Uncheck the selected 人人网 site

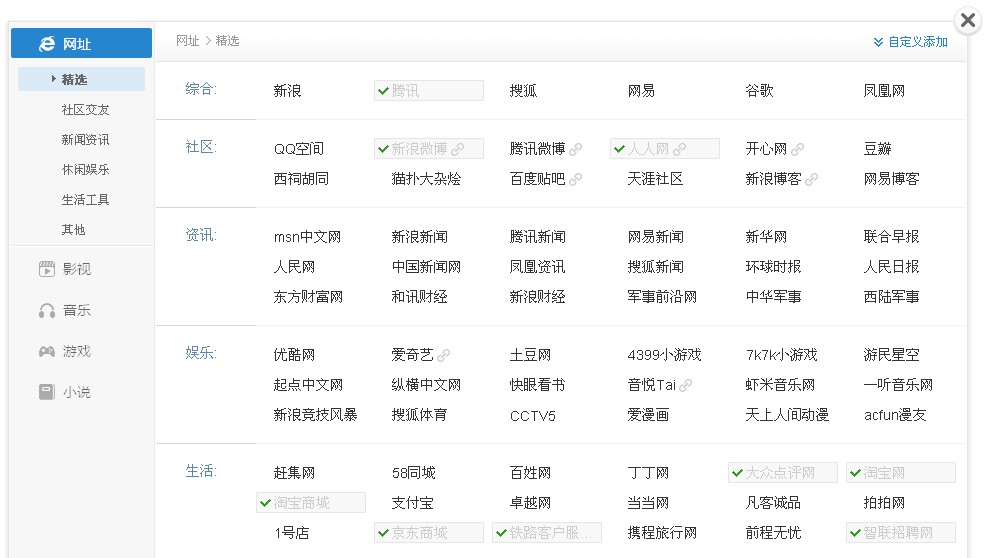coord(665,149)
